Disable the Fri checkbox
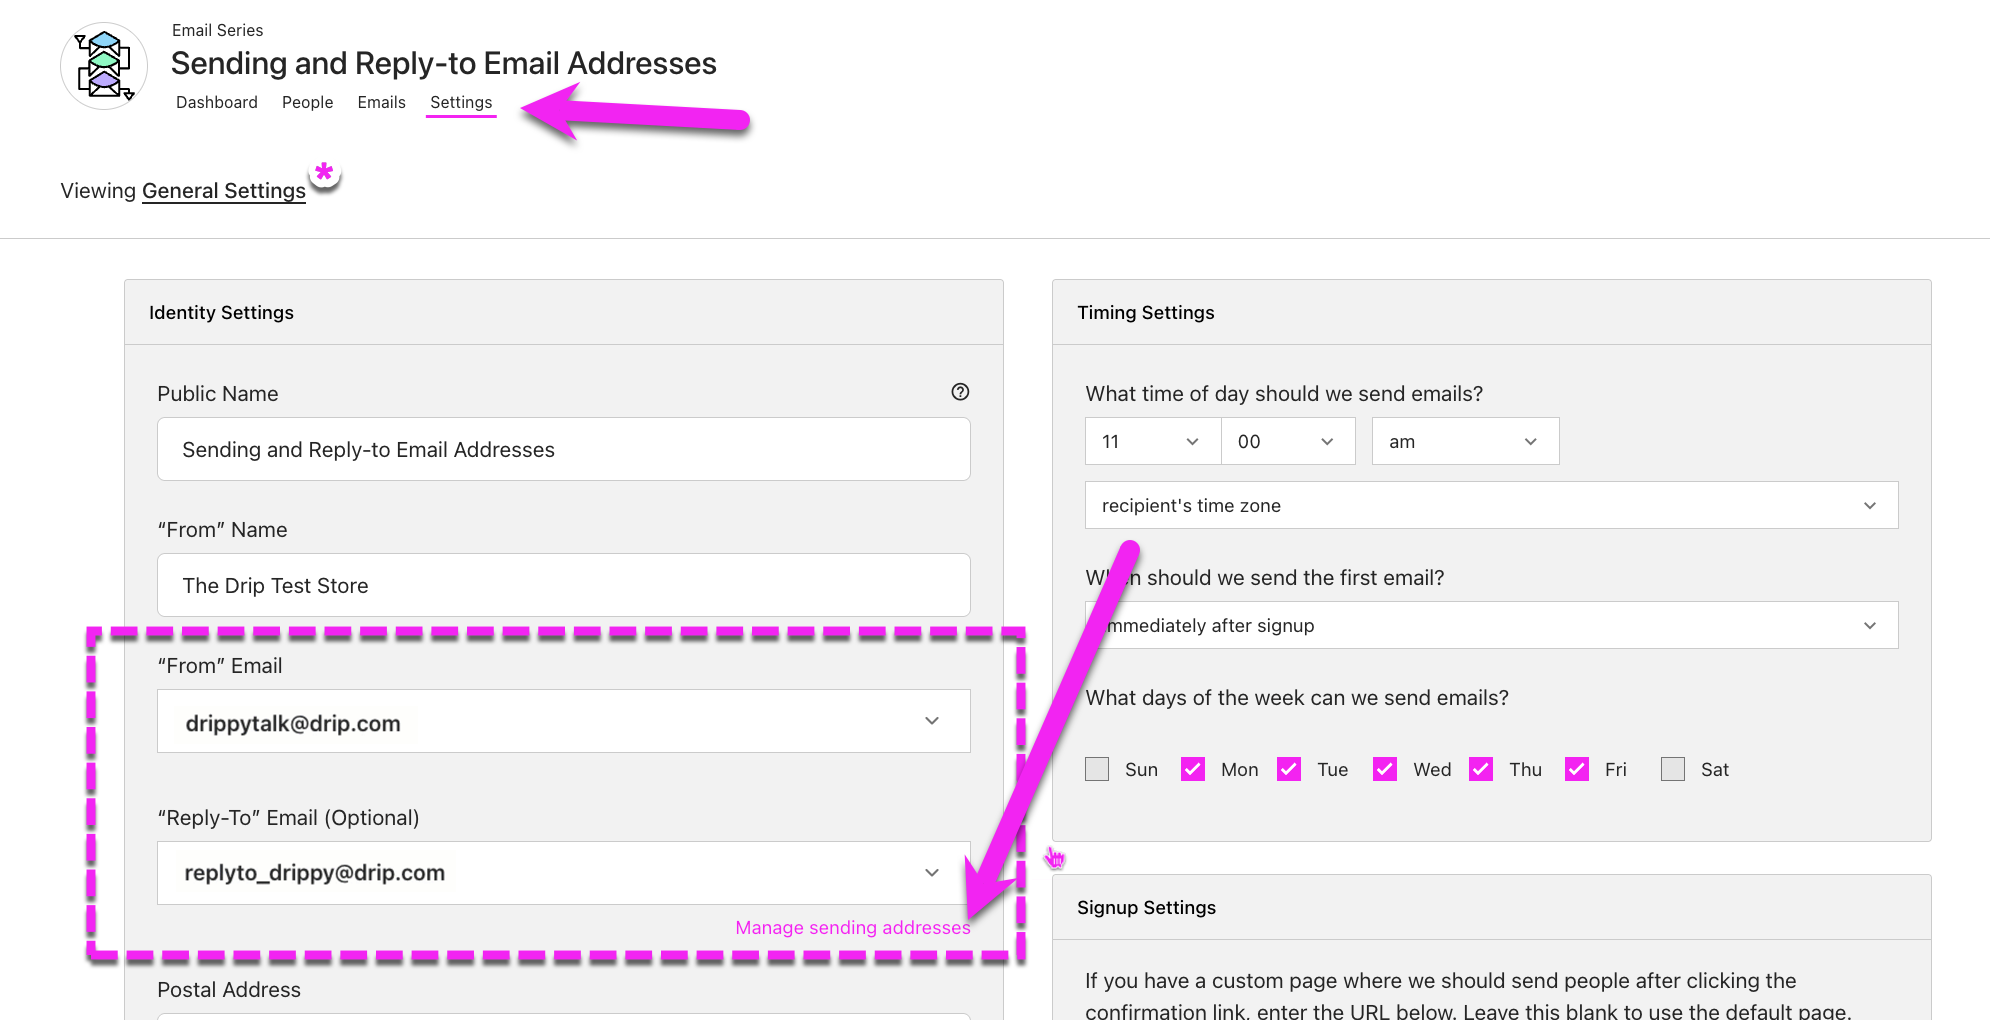The width and height of the screenshot is (1990, 1020). (x=1577, y=769)
